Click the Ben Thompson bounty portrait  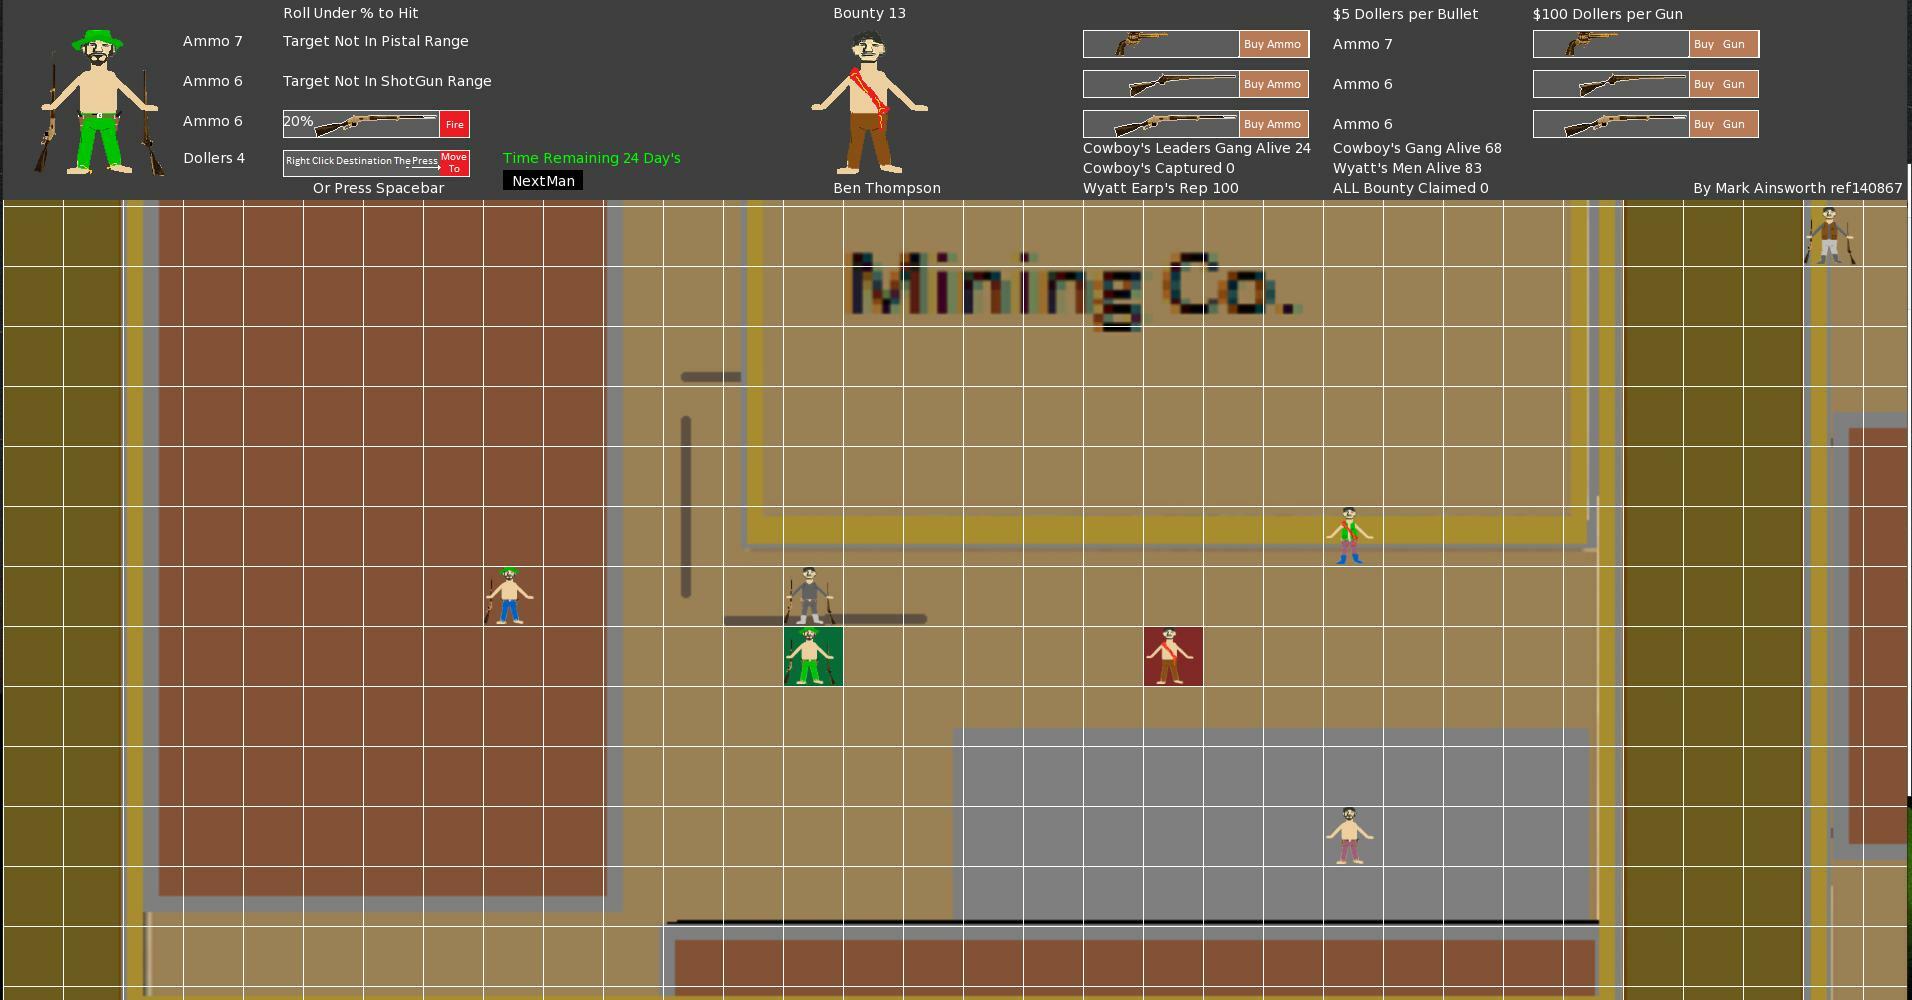click(x=869, y=102)
